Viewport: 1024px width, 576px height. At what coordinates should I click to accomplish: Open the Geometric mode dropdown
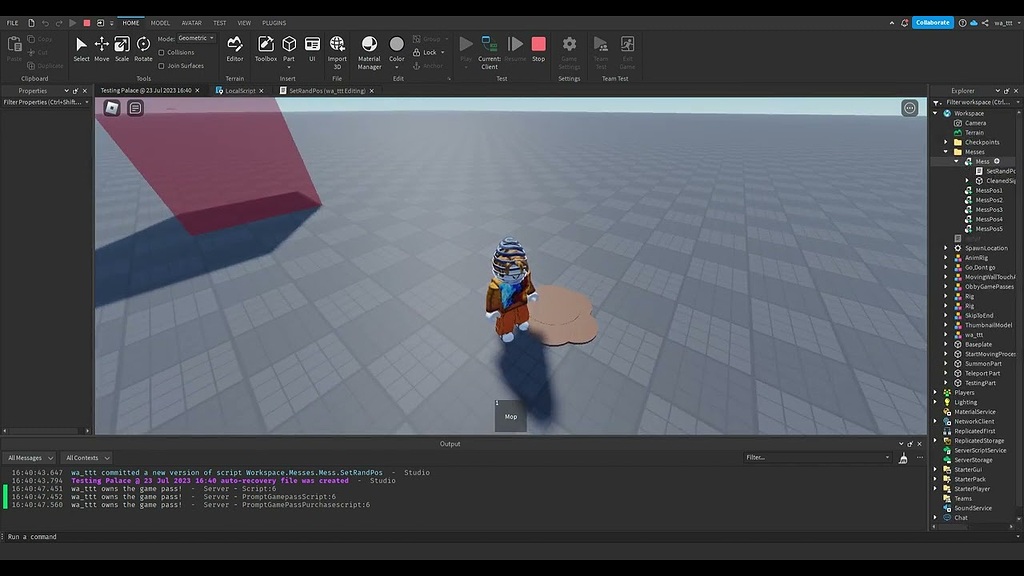coord(194,38)
